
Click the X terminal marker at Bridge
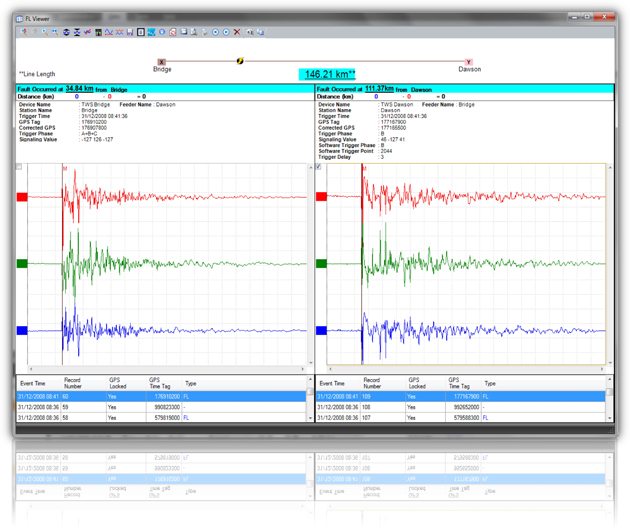point(162,62)
